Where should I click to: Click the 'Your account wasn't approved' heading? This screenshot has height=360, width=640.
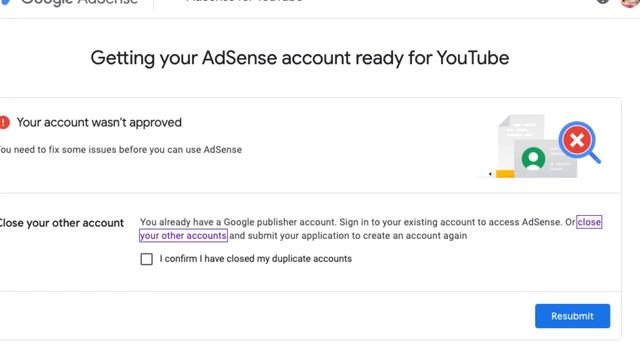pyautogui.click(x=99, y=122)
